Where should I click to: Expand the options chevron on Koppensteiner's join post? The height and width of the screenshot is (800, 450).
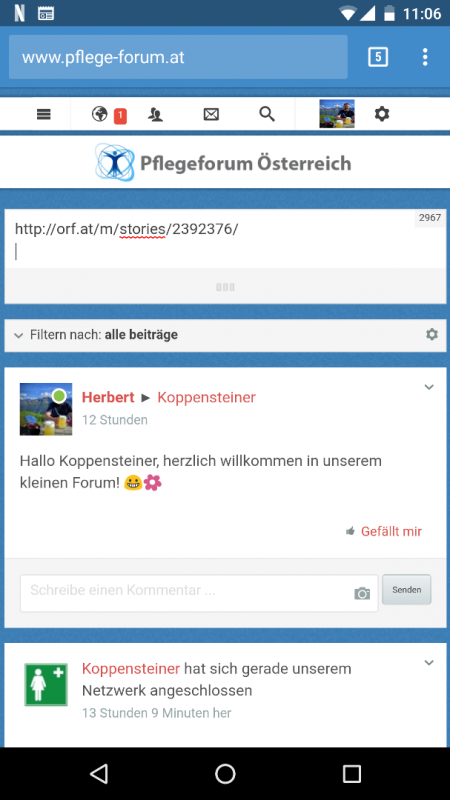pyautogui.click(x=429, y=663)
